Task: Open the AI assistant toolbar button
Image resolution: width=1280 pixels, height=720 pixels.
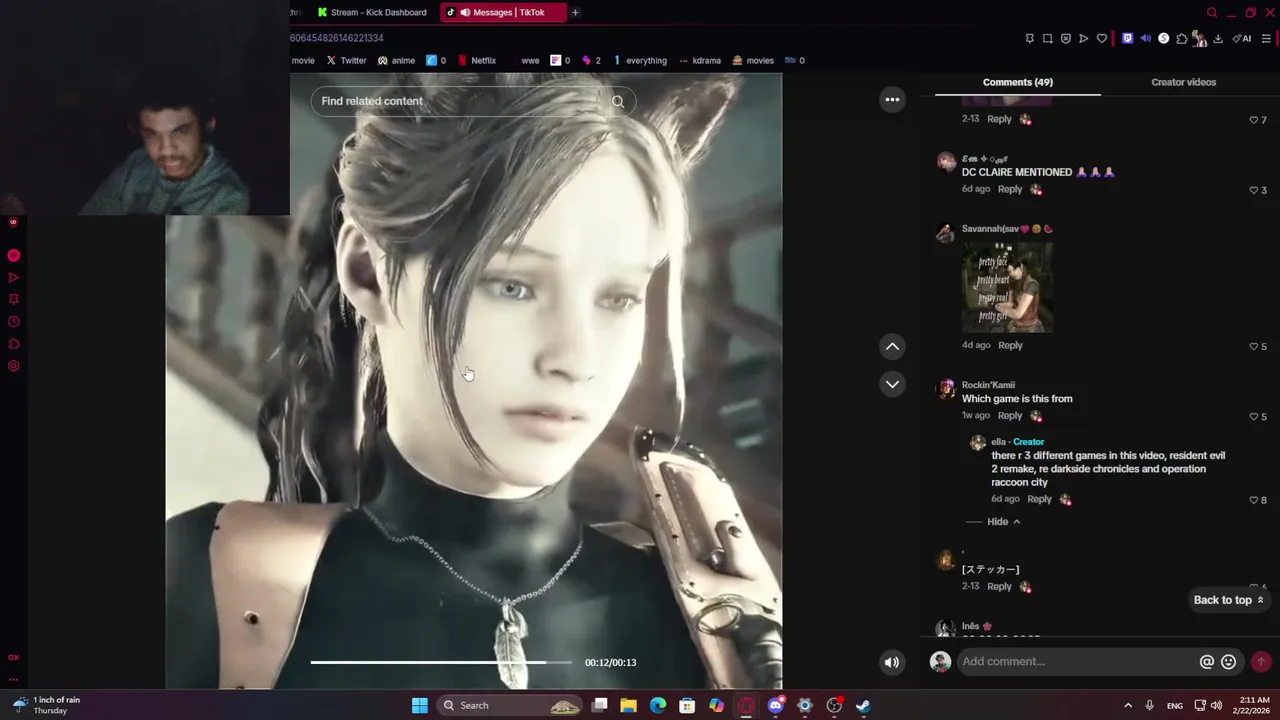Action: (1242, 39)
